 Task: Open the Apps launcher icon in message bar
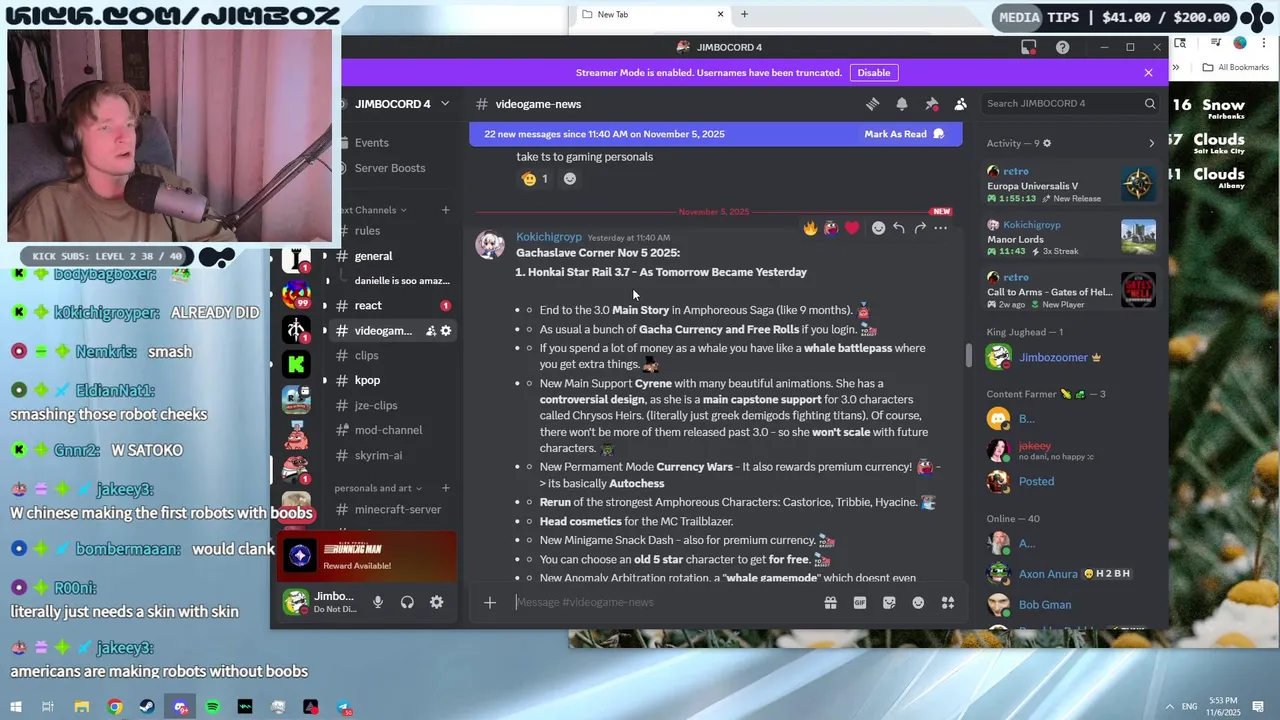[948, 602]
